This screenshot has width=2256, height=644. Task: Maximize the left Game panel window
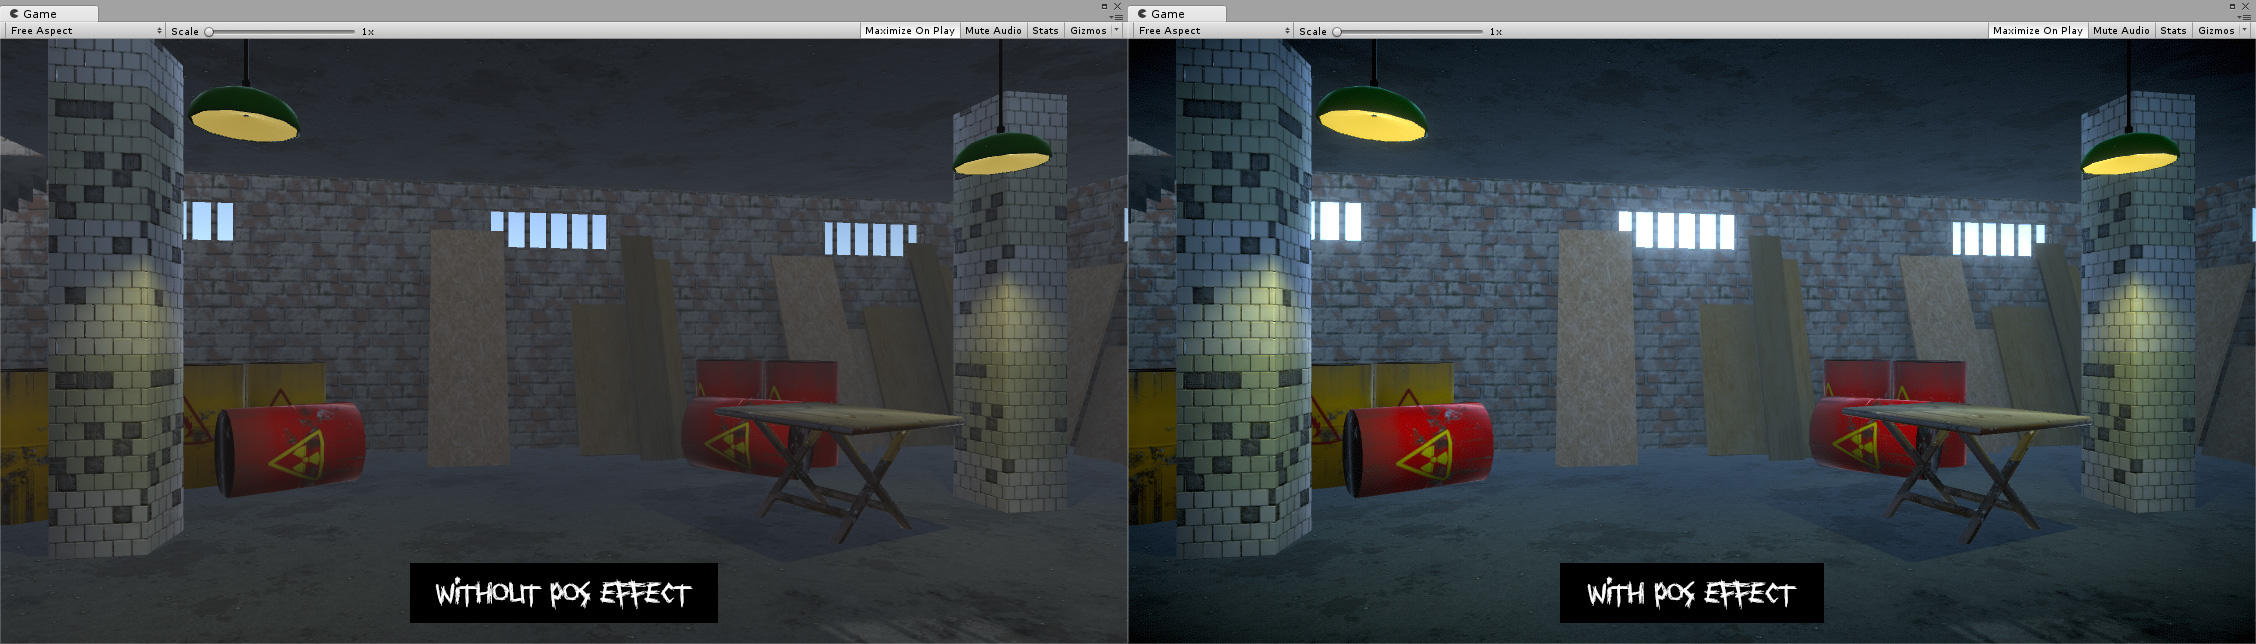tap(1104, 6)
